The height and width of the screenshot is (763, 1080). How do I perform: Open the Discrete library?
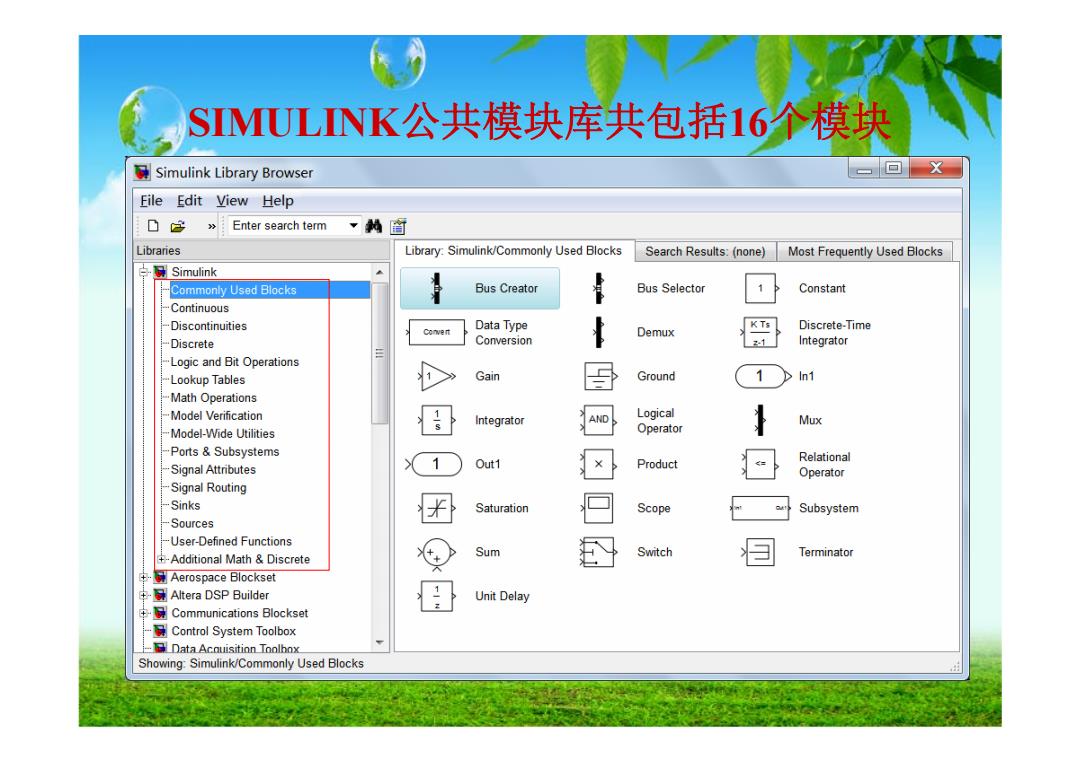(192, 344)
